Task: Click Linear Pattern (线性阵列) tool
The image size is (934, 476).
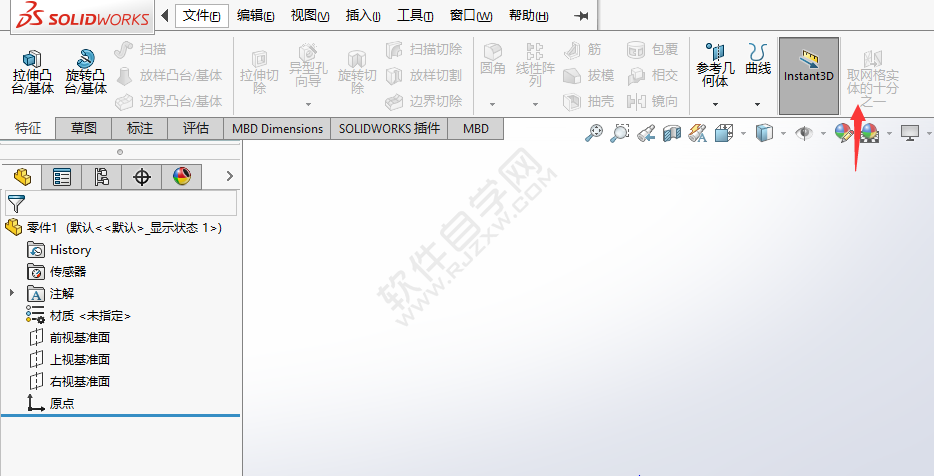Action: tap(535, 64)
